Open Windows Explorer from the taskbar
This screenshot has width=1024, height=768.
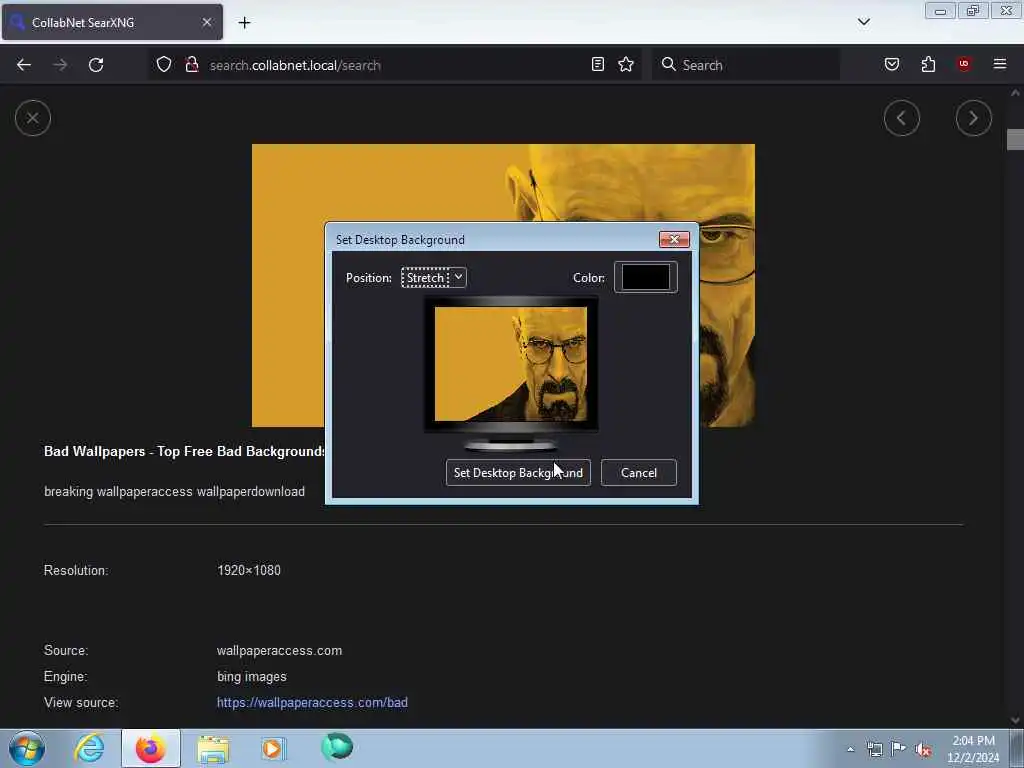(x=213, y=748)
